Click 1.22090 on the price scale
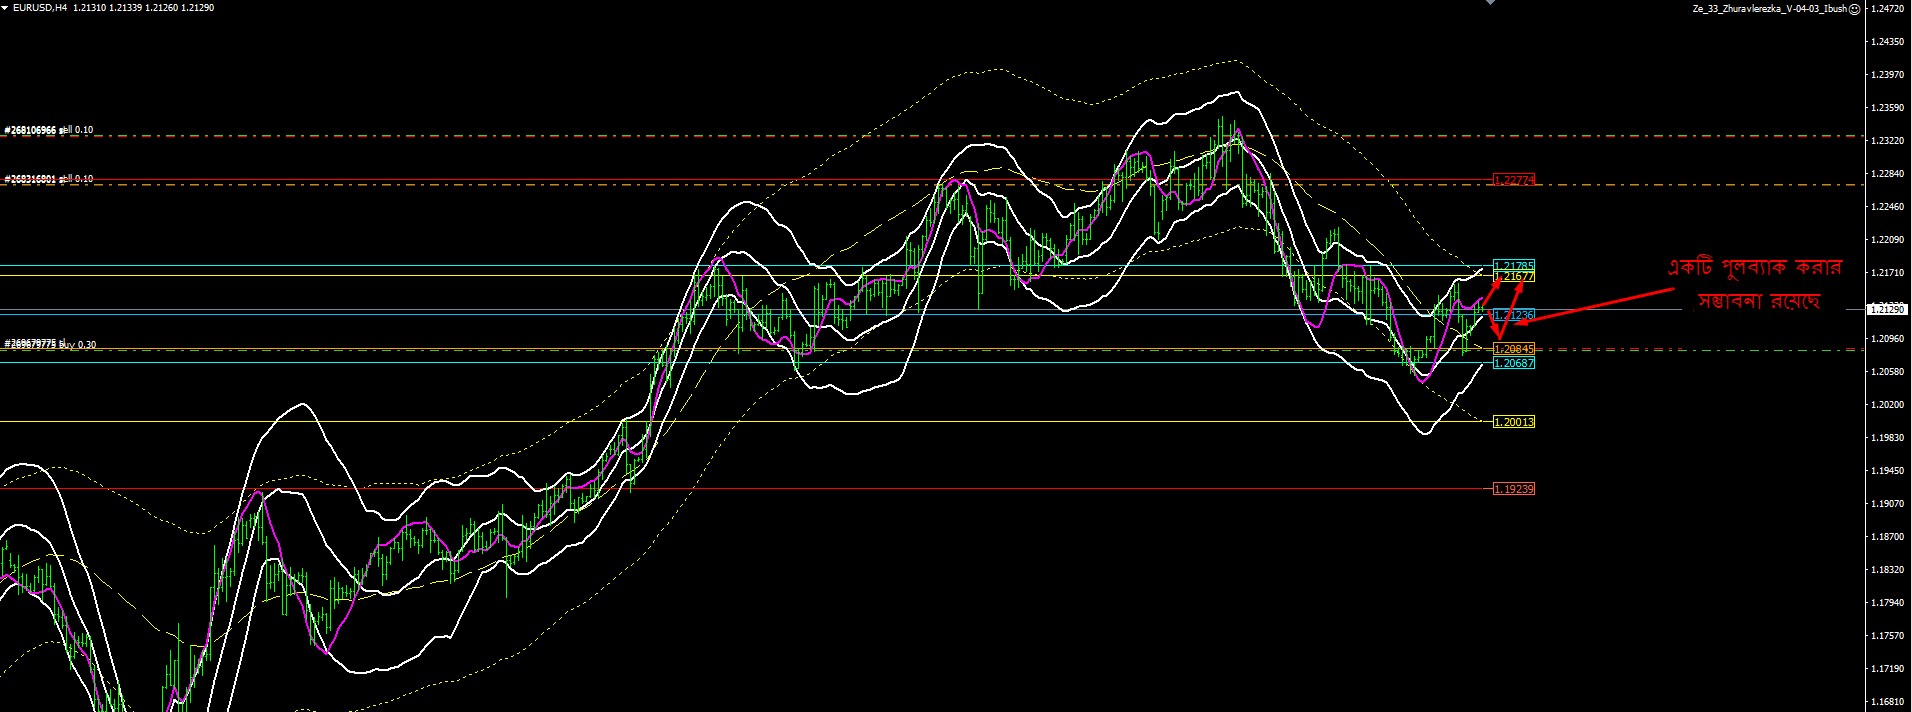This screenshot has height=712, width=1912. [x=1888, y=240]
